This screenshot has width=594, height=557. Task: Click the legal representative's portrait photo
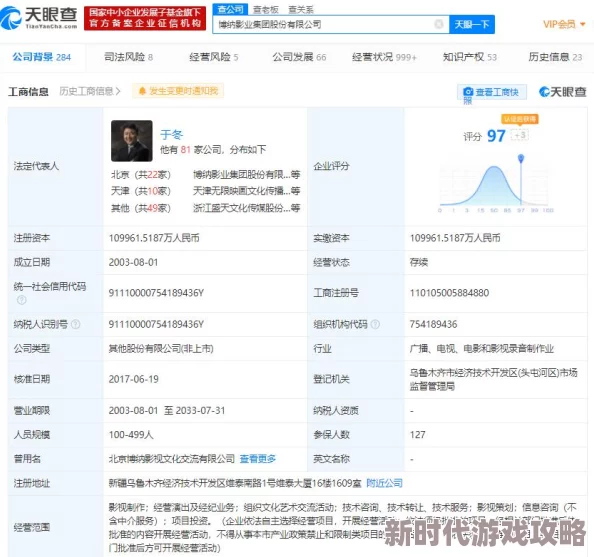[131, 141]
